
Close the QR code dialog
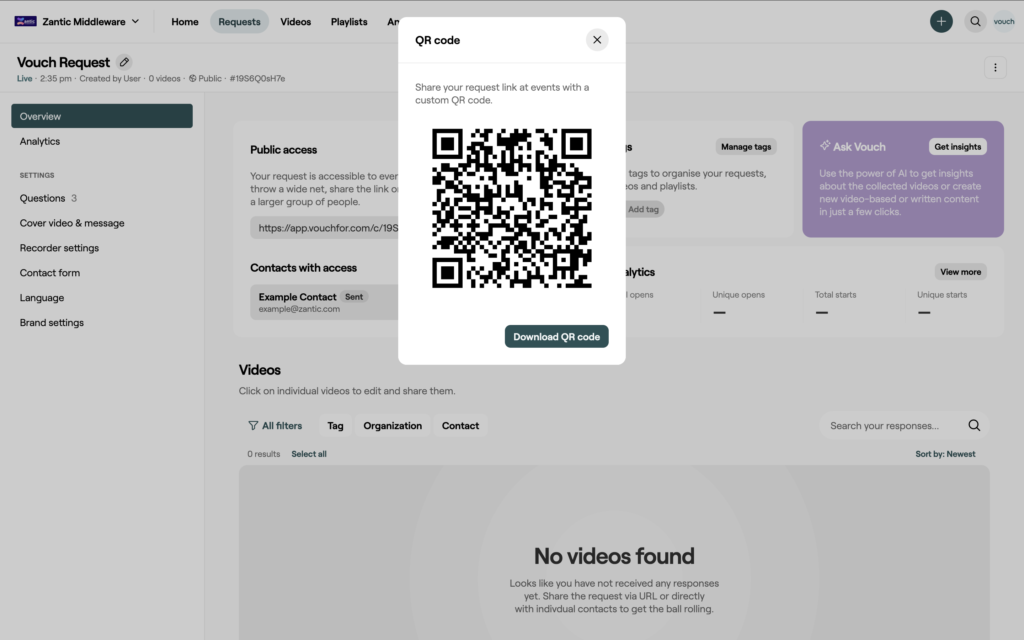(597, 40)
